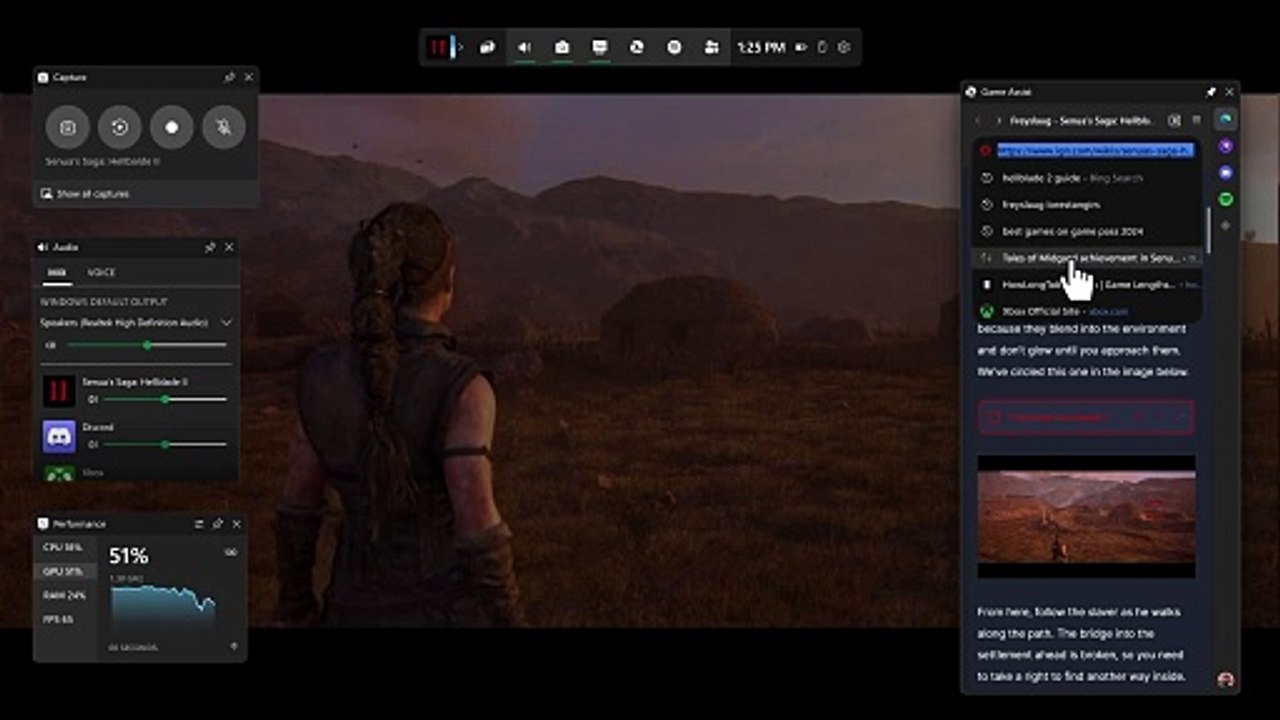
Task: Click scrollbar in suggestion dropdown
Action: point(1209,230)
